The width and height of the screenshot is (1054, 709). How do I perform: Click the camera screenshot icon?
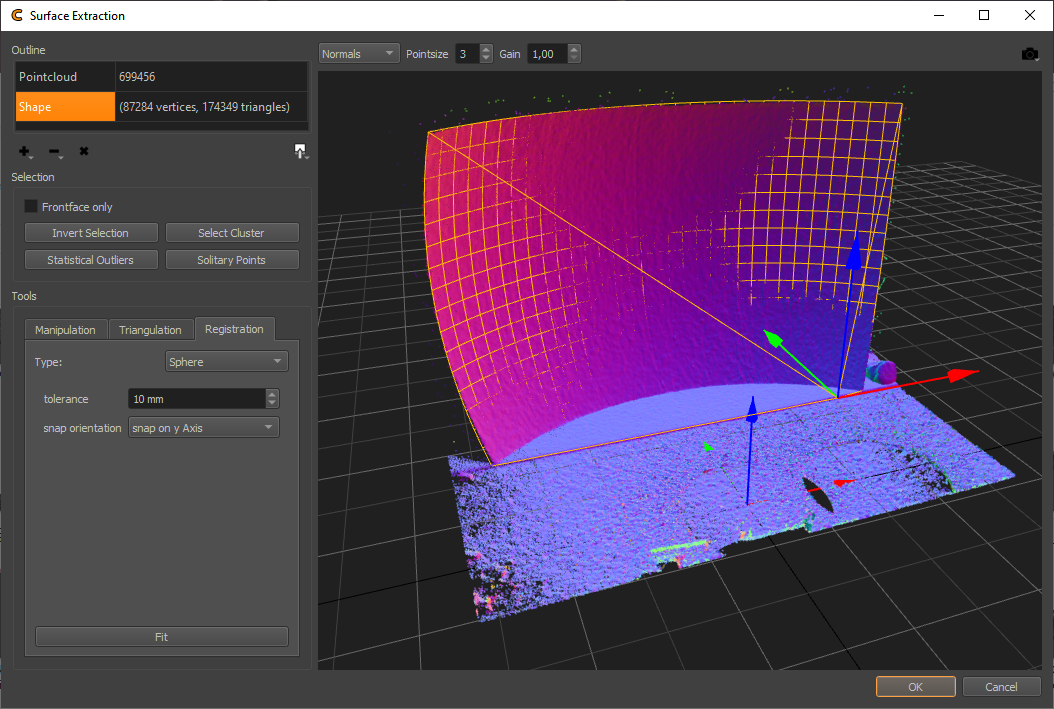(1030, 54)
